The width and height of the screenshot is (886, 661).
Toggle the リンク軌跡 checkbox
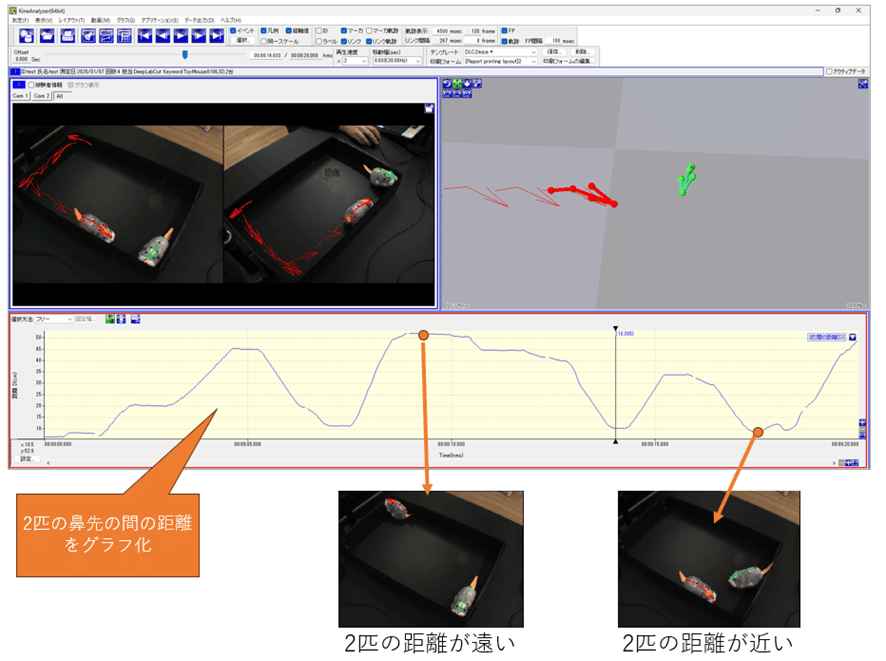click(369, 41)
